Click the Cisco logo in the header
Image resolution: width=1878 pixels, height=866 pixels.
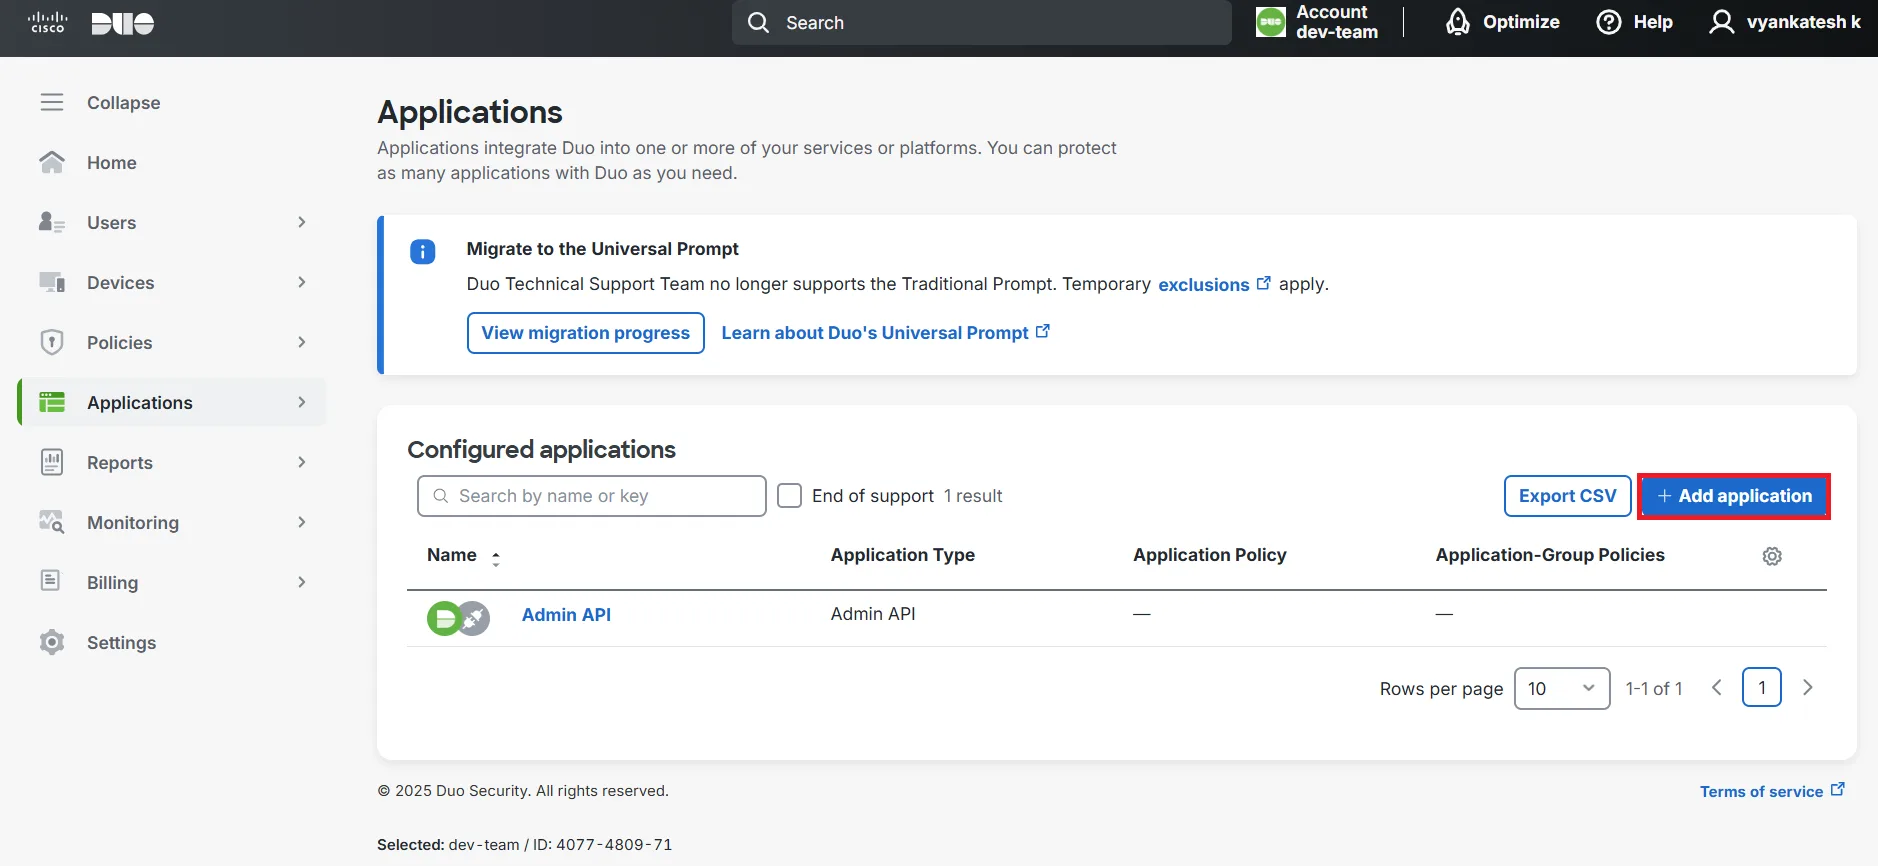point(47,22)
